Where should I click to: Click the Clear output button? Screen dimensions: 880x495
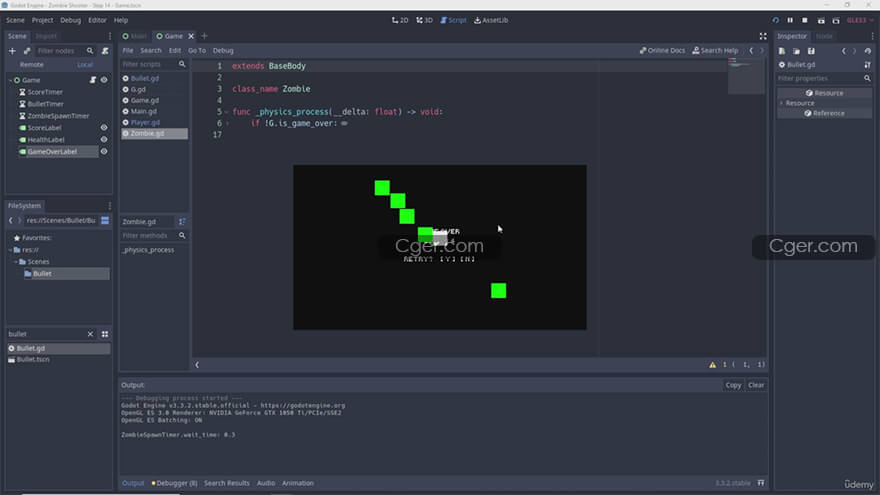[756, 385]
